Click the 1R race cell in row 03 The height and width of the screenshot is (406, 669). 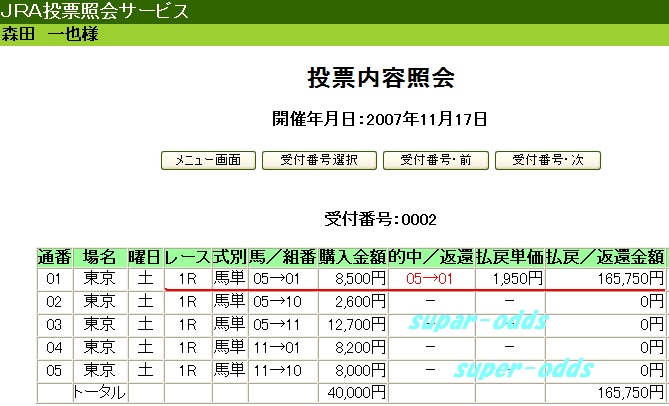click(x=187, y=325)
